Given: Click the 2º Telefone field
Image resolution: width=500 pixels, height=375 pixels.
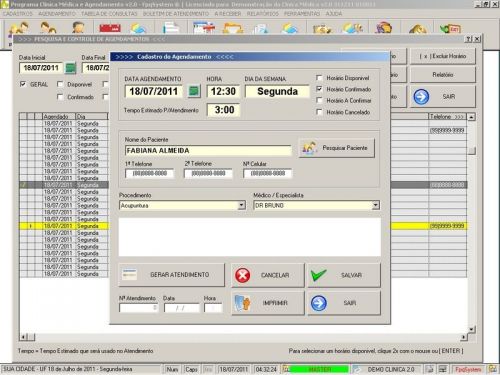Looking at the screenshot, I should (x=208, y=173).
